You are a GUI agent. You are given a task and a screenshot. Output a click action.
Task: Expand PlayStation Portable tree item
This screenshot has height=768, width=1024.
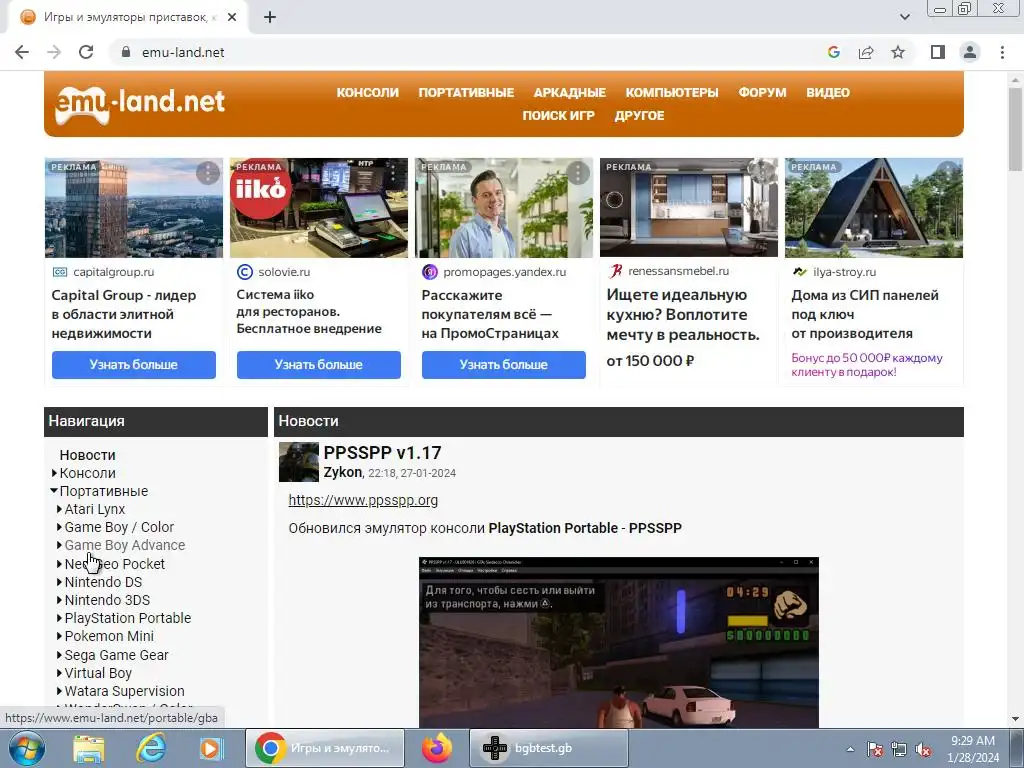59,618
